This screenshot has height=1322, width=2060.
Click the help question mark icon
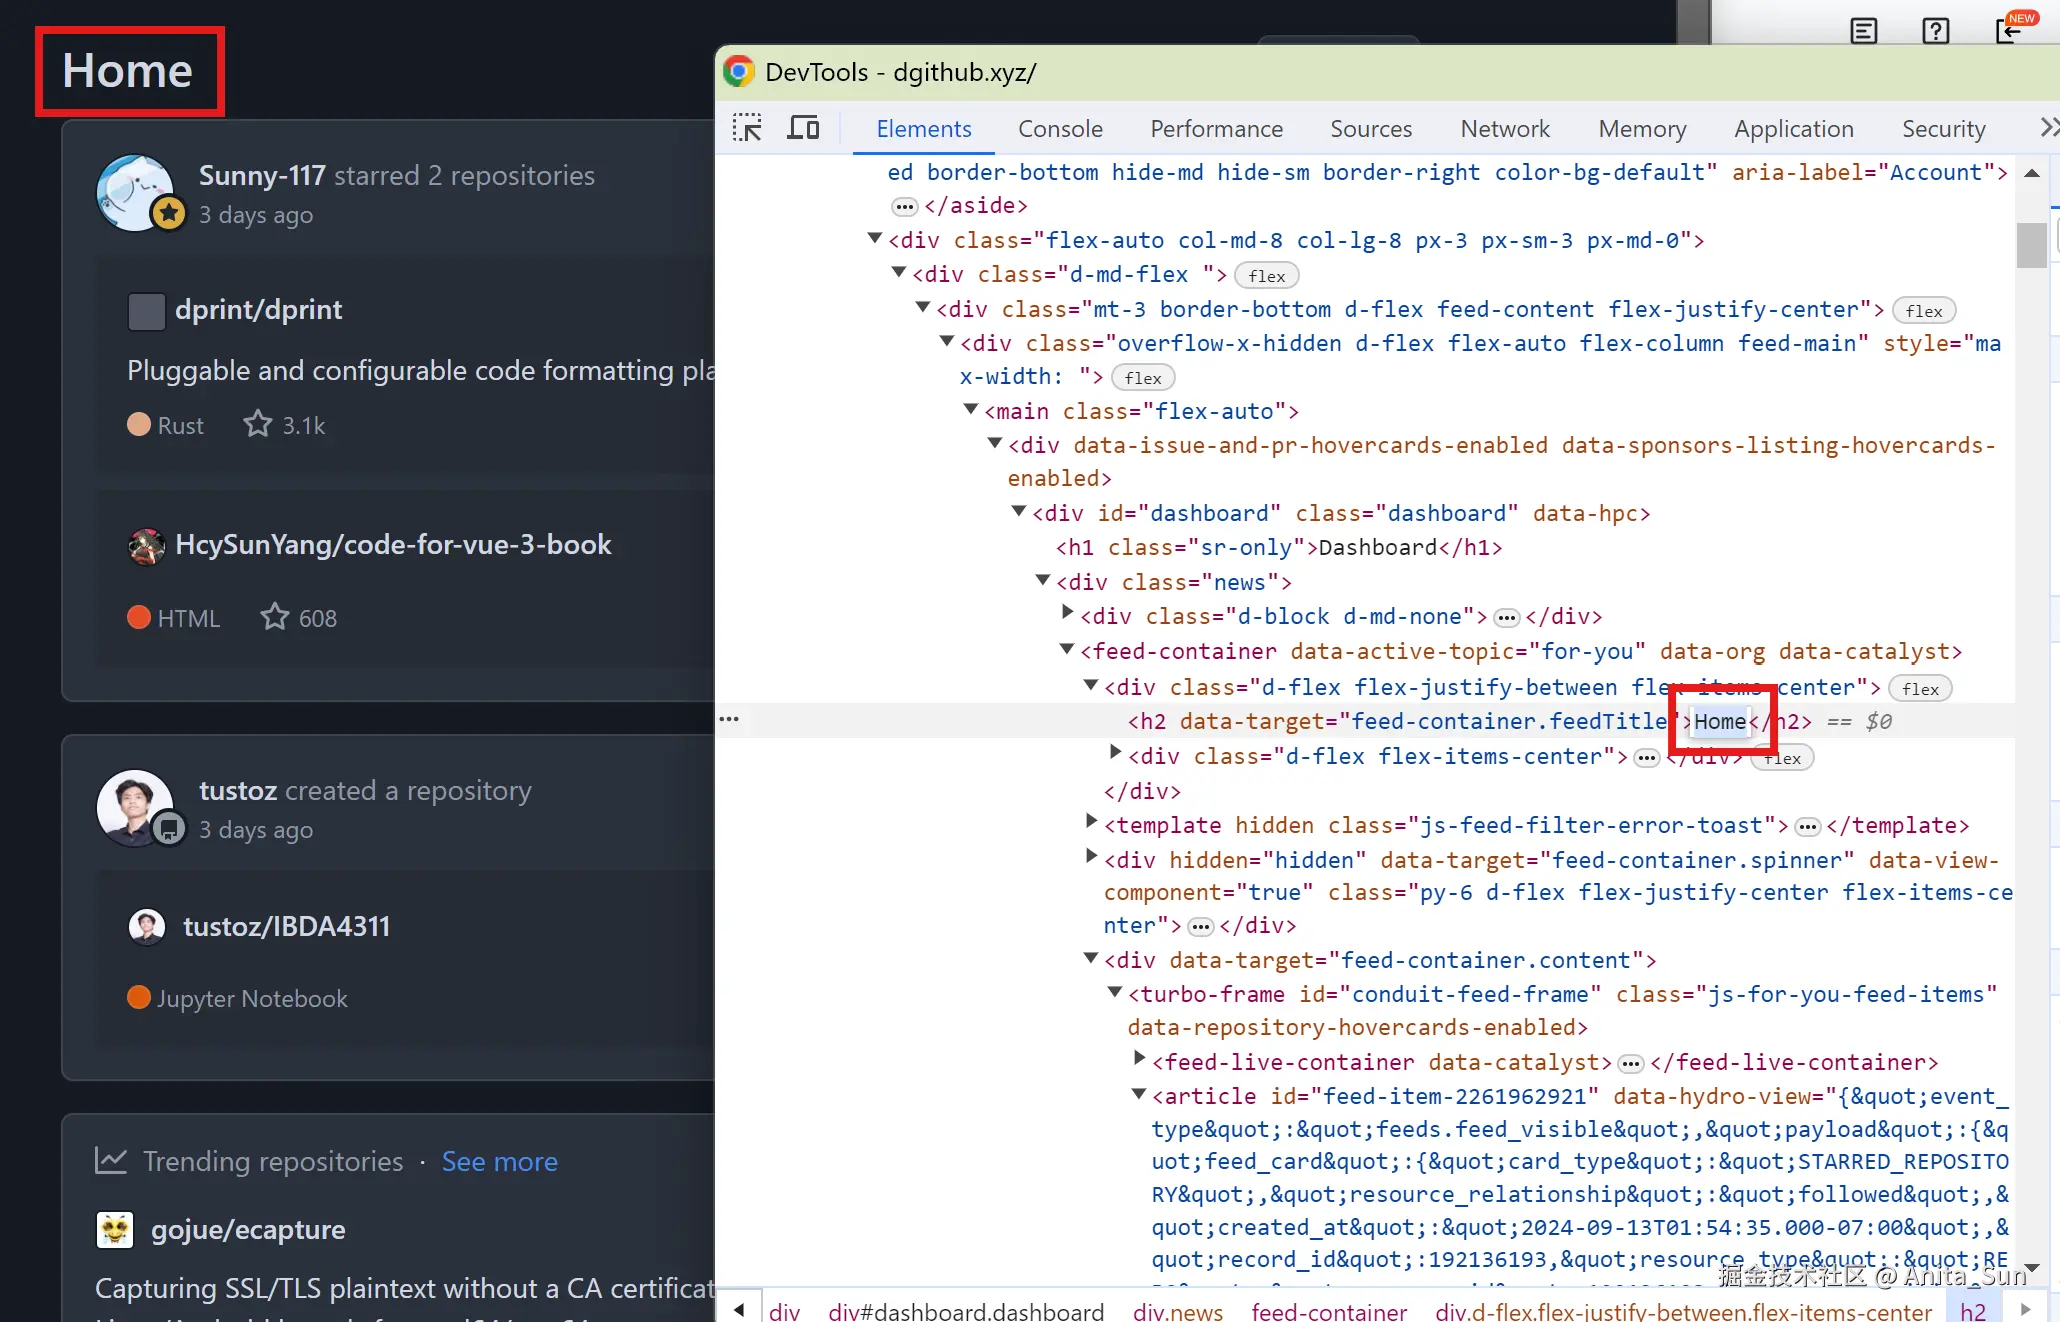click(x=1936, y=31)
